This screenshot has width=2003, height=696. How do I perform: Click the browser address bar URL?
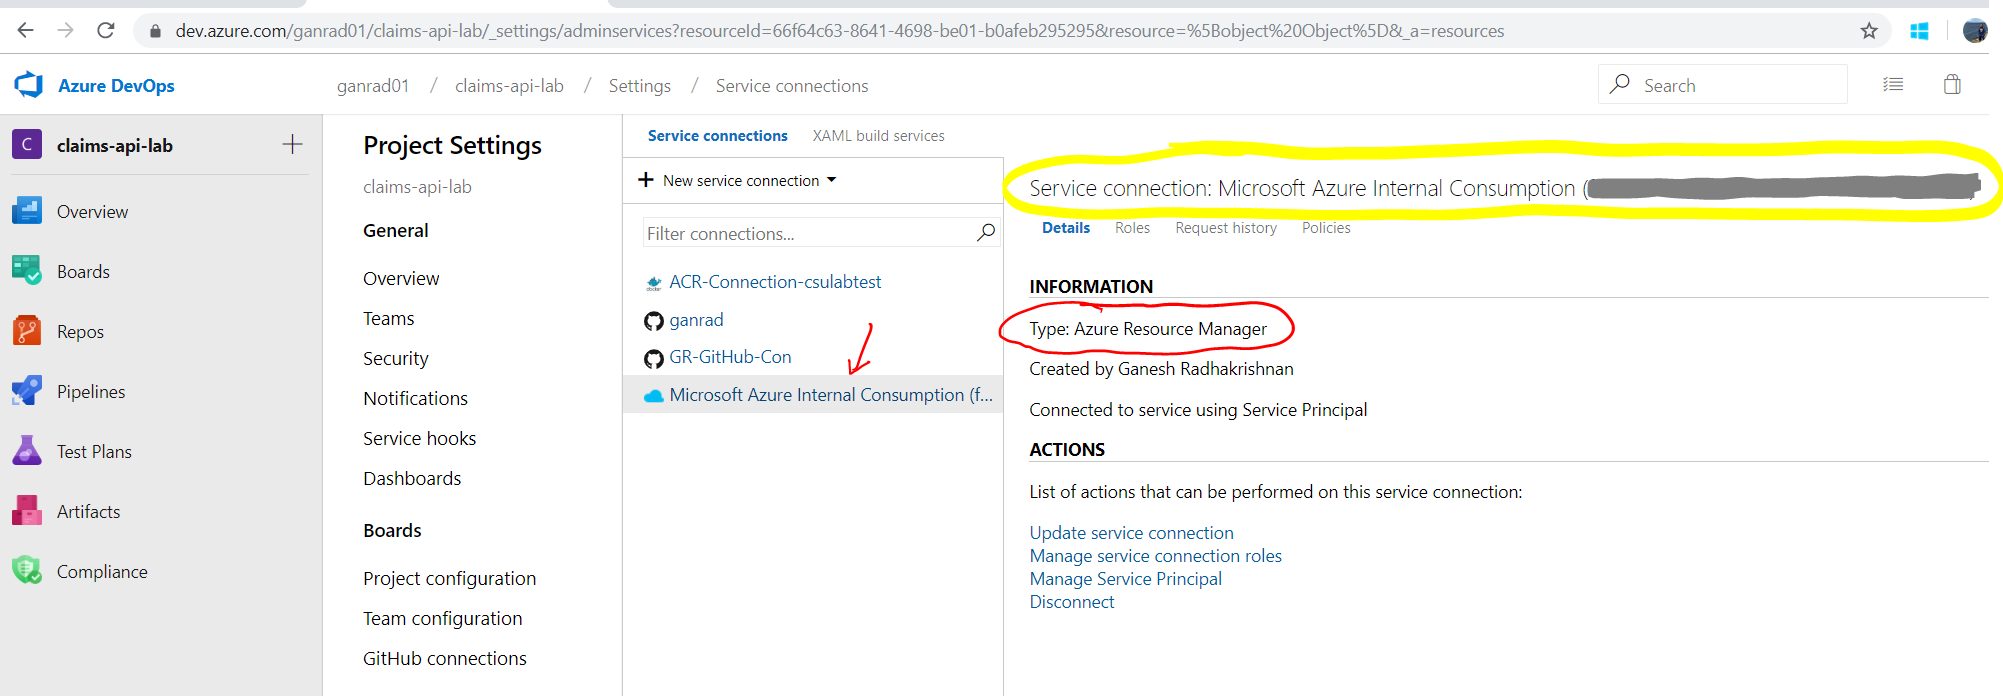click(839, 31)
